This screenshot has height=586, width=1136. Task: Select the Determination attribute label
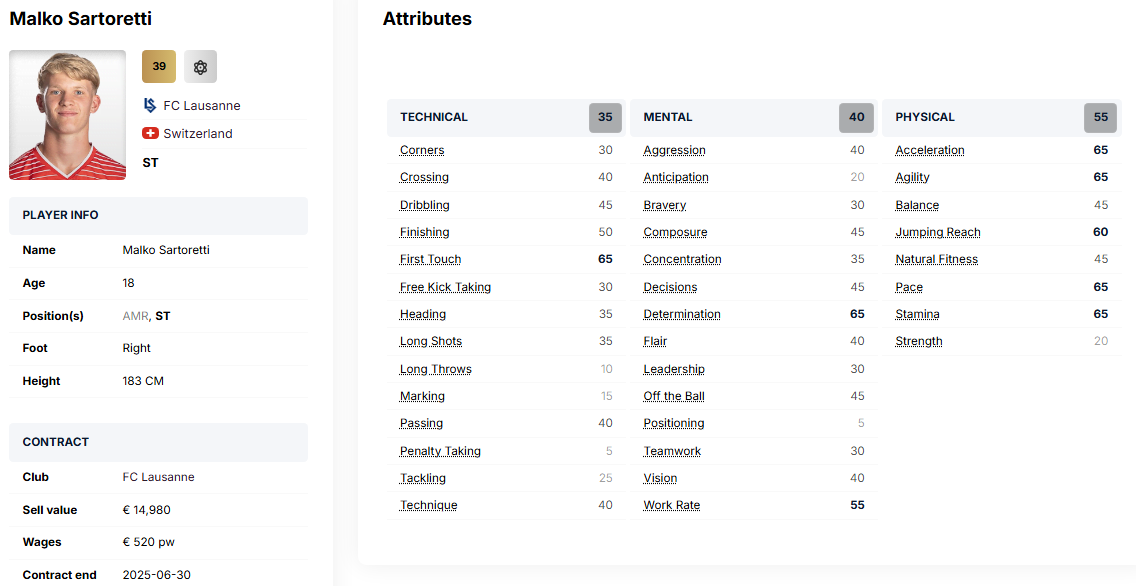tap(681, 314)
